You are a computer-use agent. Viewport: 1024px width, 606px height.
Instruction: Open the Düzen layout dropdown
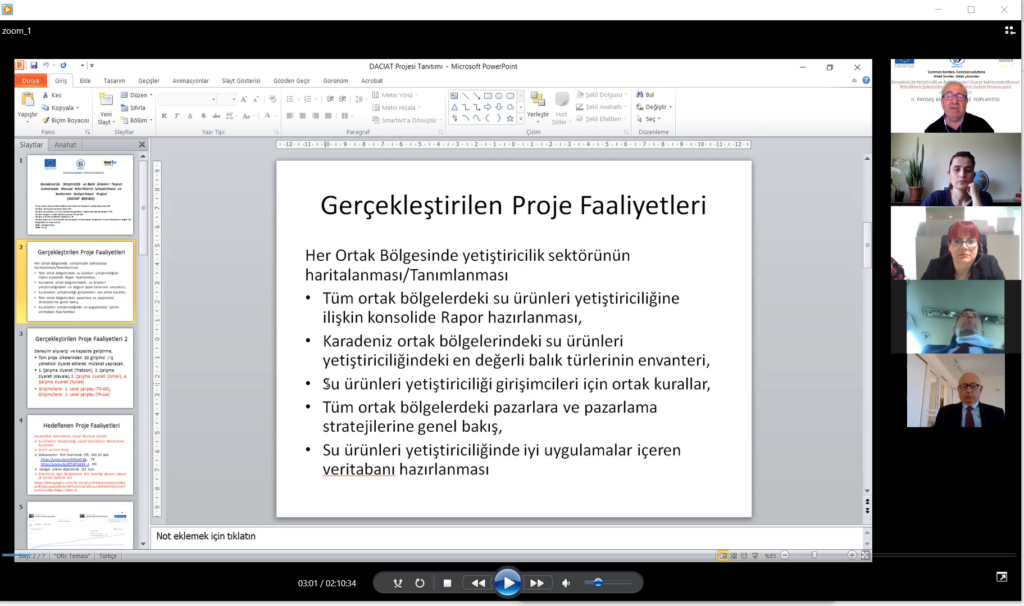[138, 95]
